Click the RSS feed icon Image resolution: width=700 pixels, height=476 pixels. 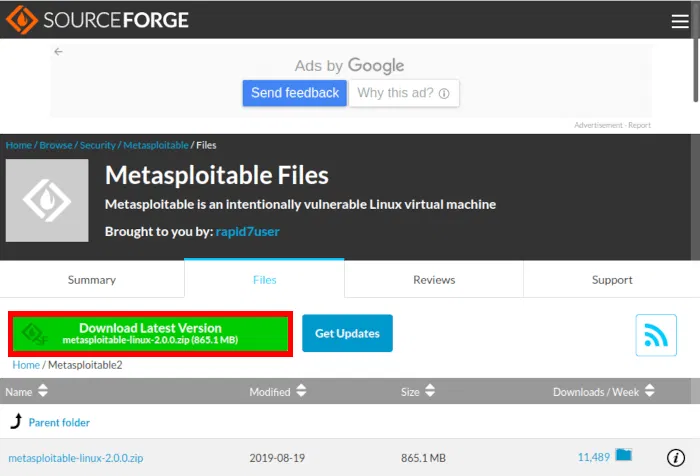(x=656, y=335)
